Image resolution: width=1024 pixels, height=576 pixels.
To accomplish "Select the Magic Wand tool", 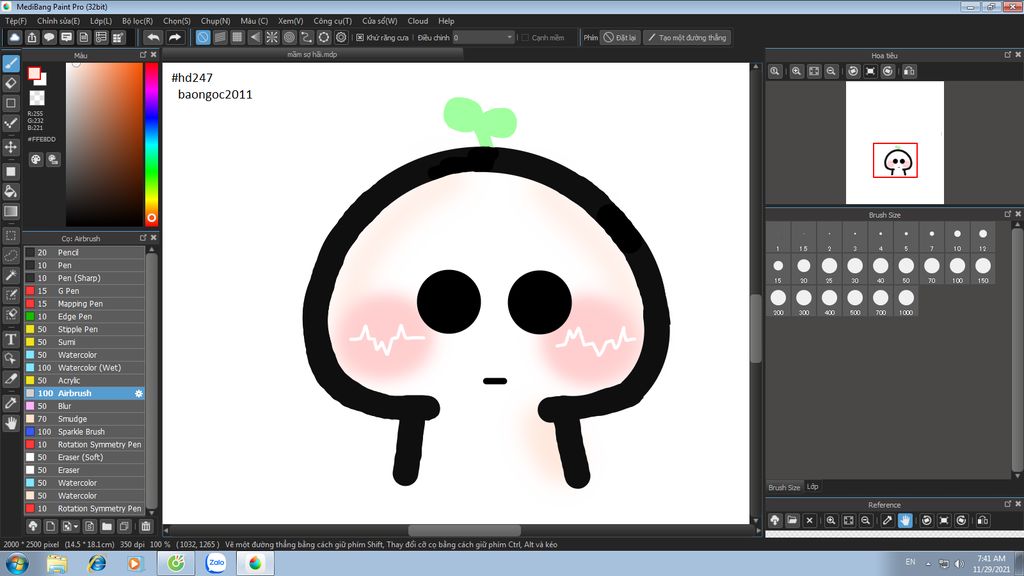I will 11,275.
